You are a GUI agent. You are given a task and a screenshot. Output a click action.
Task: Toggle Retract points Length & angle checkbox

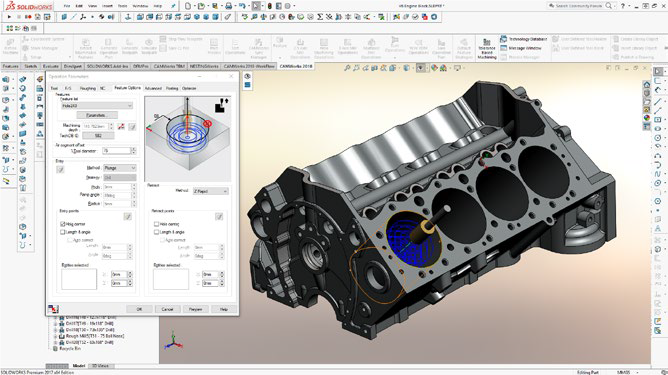tap(156, 232)
